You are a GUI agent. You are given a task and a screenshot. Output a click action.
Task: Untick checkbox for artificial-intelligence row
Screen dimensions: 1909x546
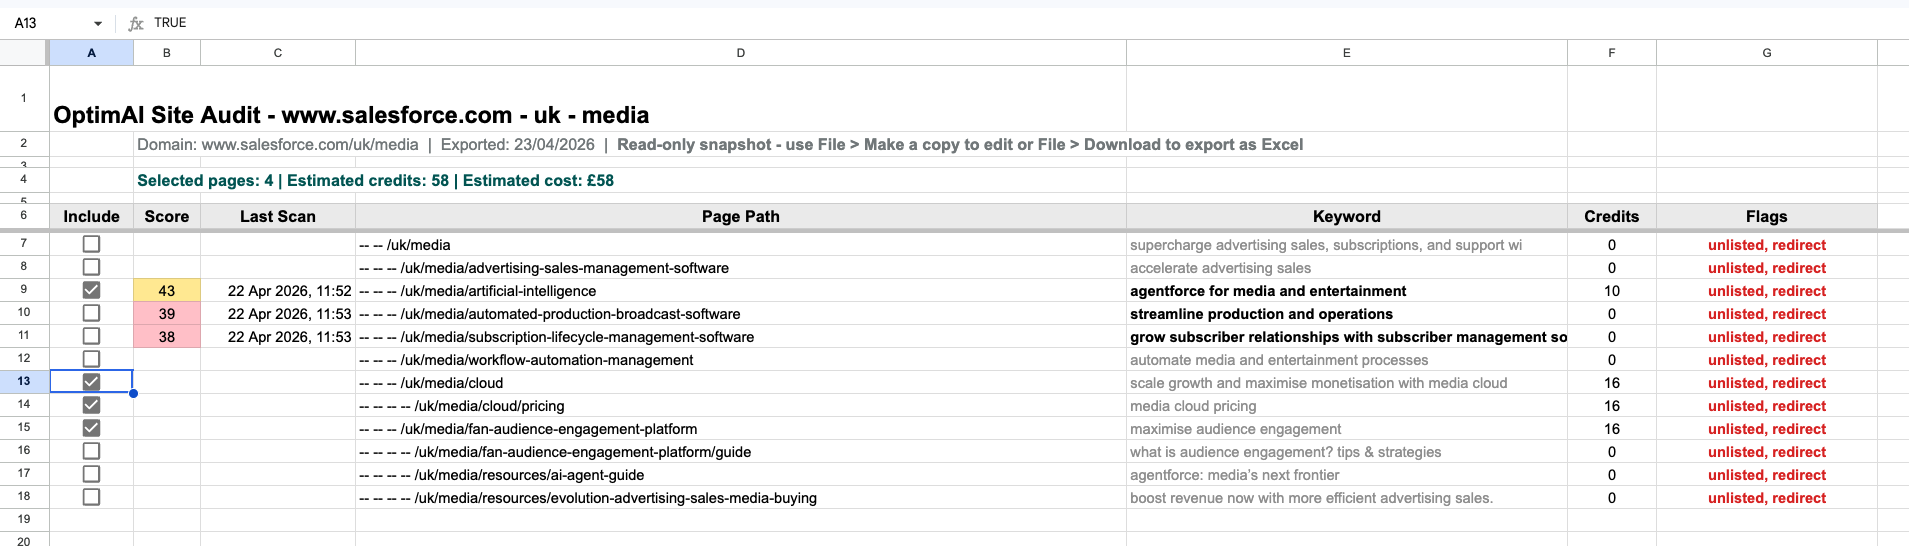pyautogui.click(x=91, y=290)
